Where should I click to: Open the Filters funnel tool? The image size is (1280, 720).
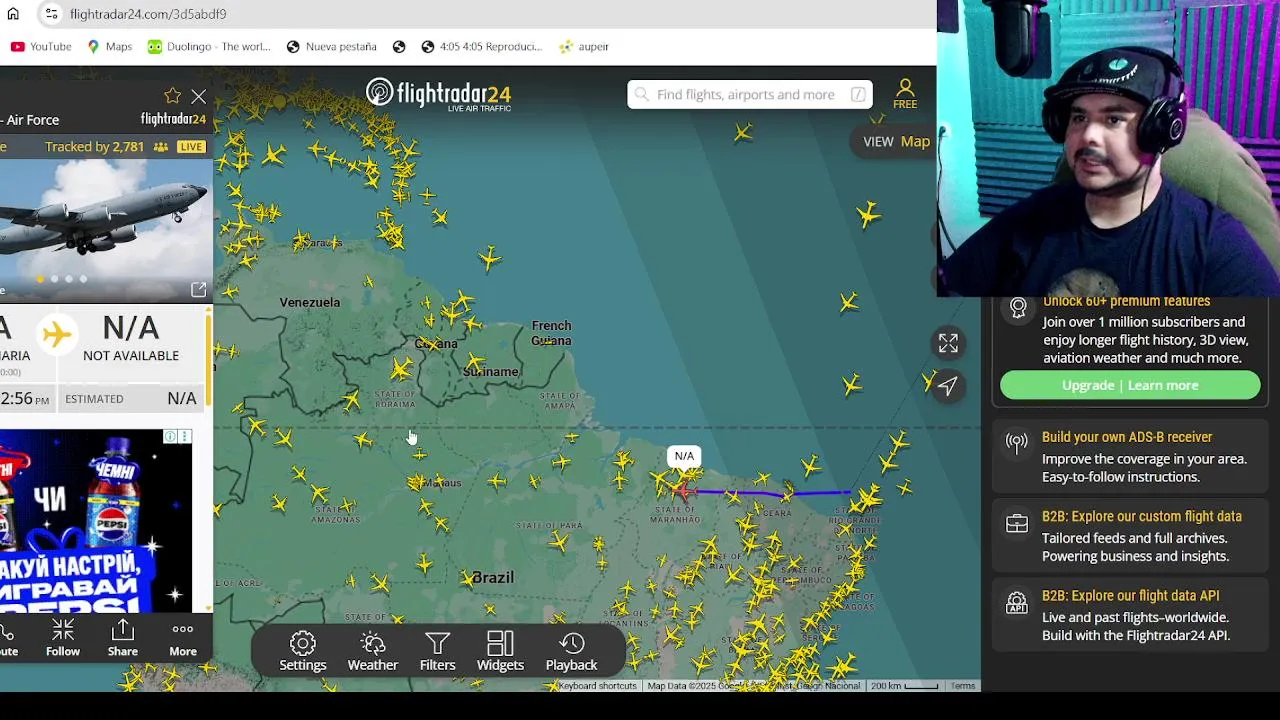pos(437,652)
